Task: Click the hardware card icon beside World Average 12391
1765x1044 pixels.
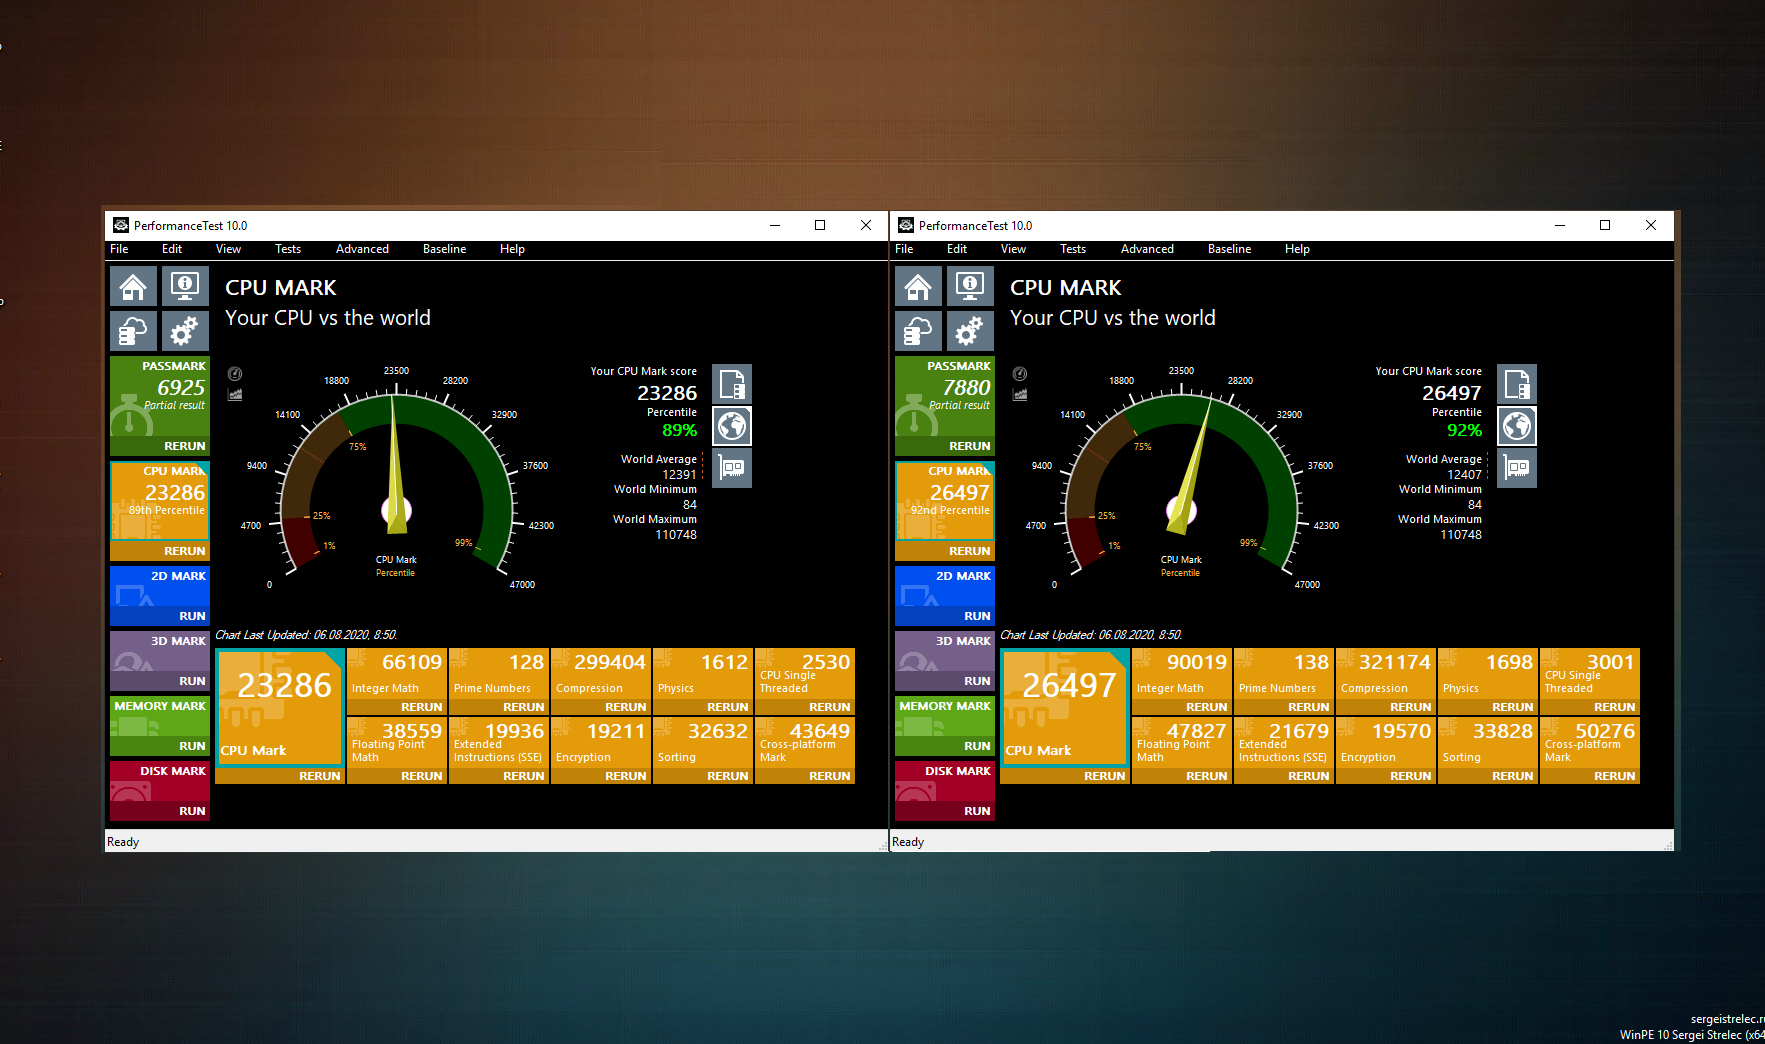Action: 732,468
